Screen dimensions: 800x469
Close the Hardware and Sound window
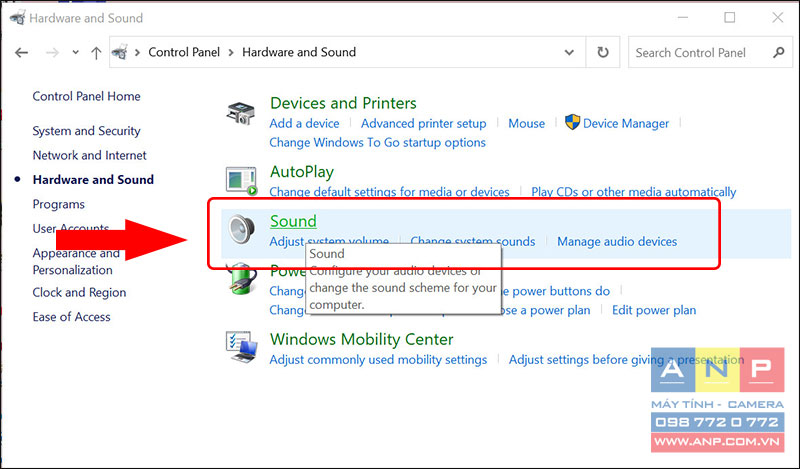tap(778, 18)
